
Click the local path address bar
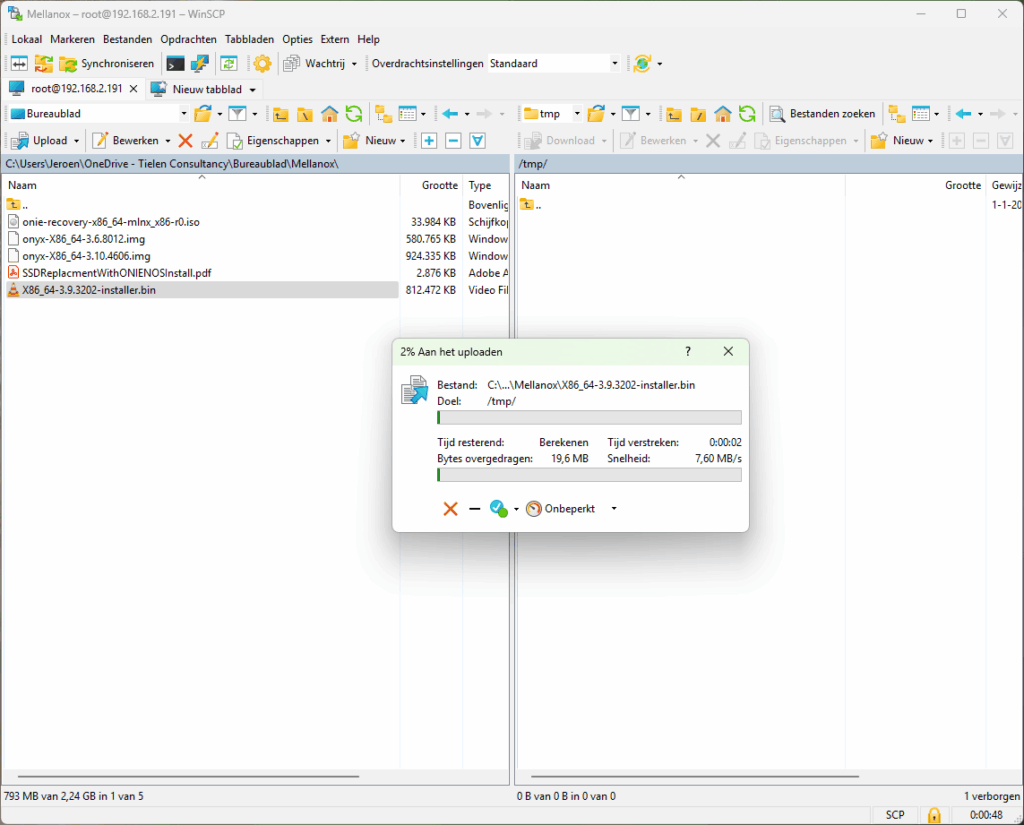(255, 164)
